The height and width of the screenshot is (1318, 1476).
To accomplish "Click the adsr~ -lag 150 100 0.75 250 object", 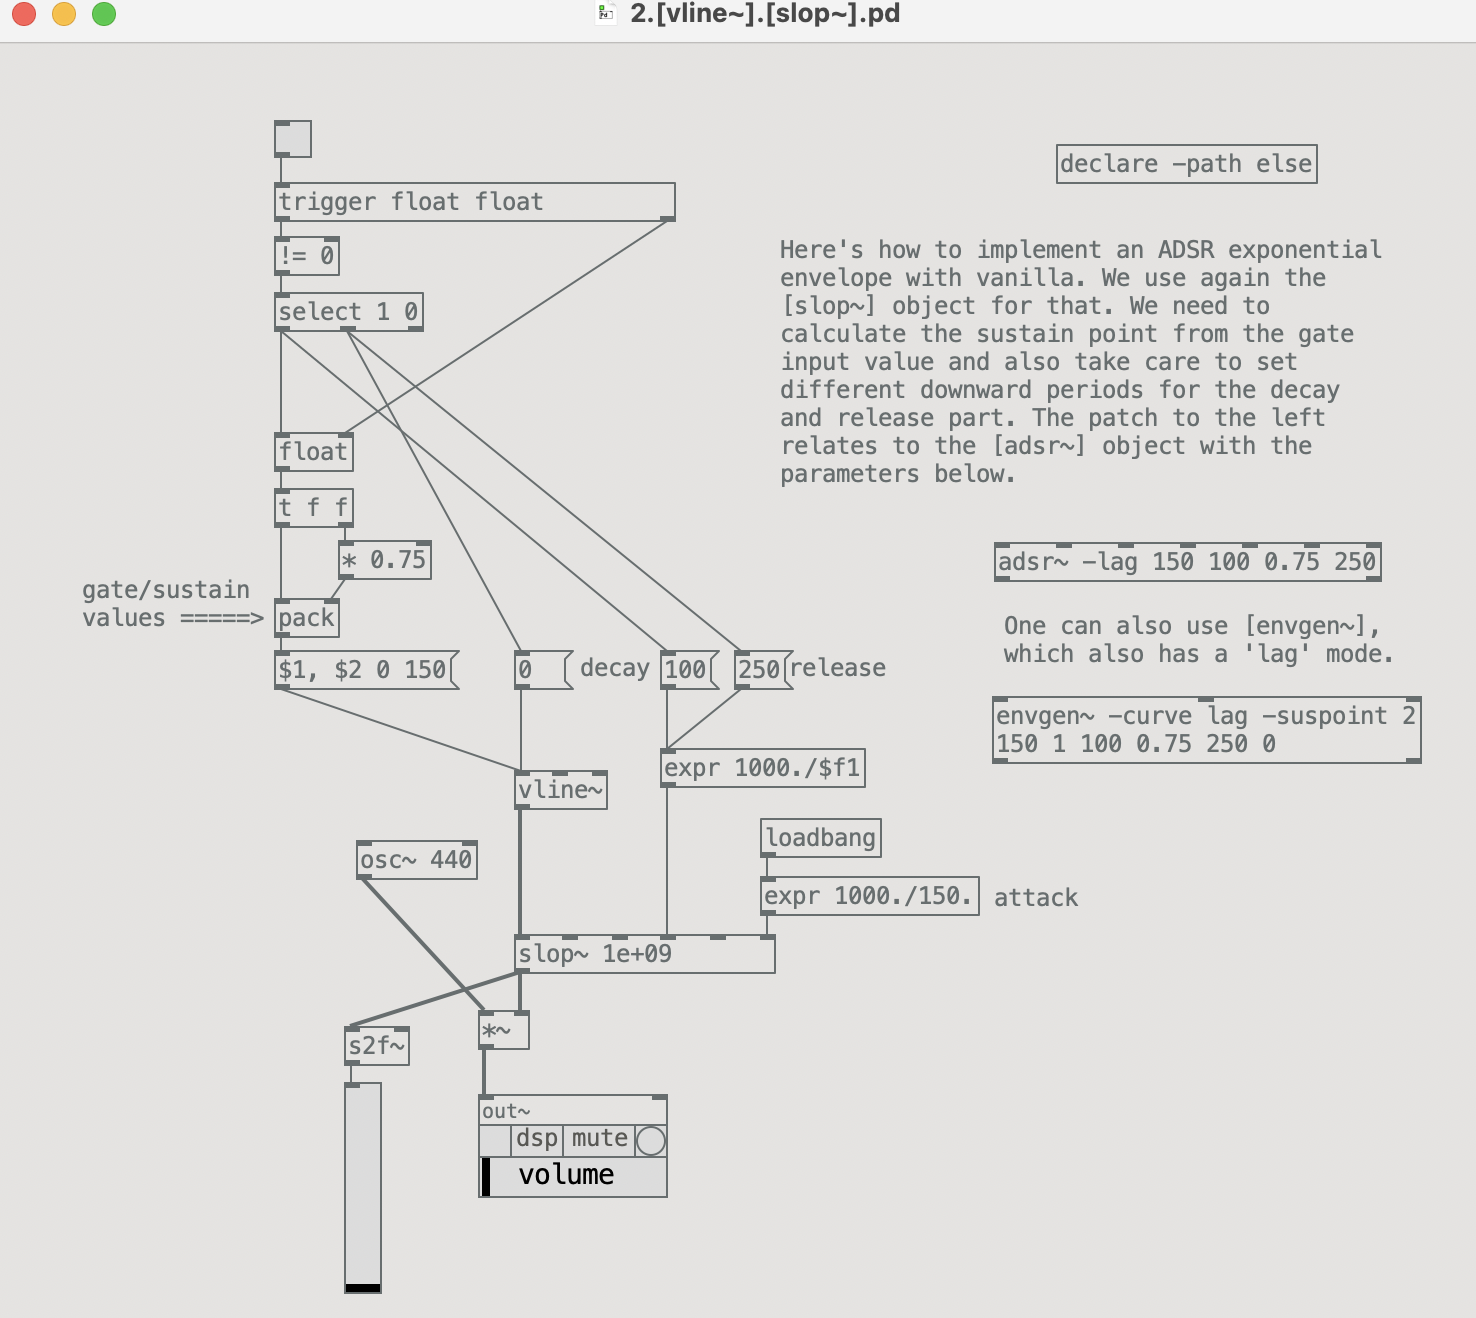I will pyautogui.click(x=1188, y=562).
